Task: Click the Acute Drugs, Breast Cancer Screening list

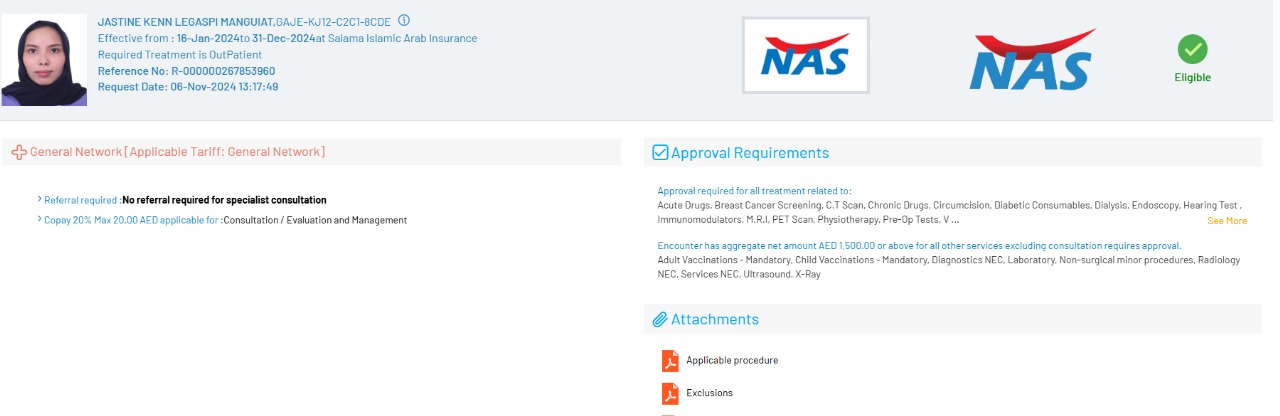Action: pyautogui.click(x=948, y=211)
